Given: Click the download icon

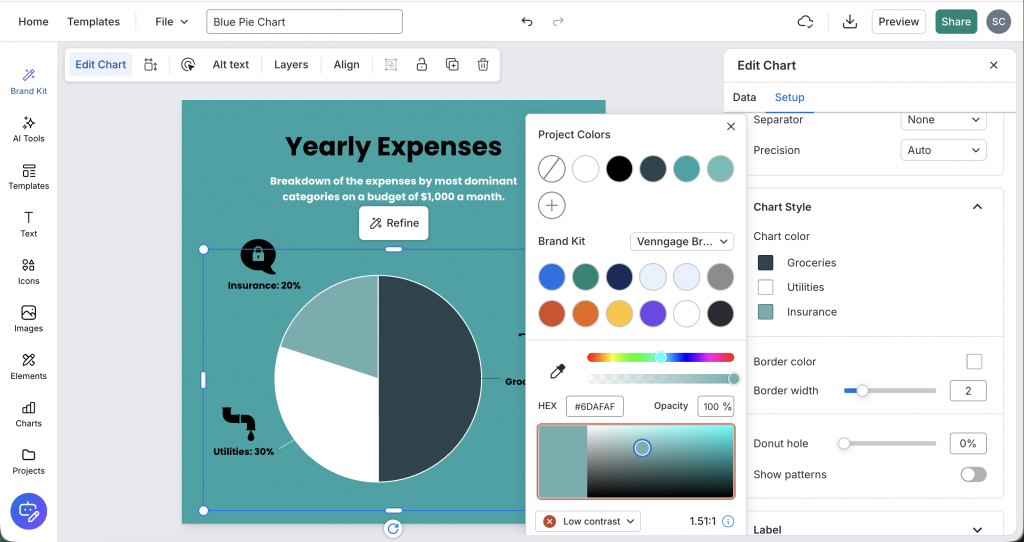Looking at the screenshot, I should click(850, 22).
